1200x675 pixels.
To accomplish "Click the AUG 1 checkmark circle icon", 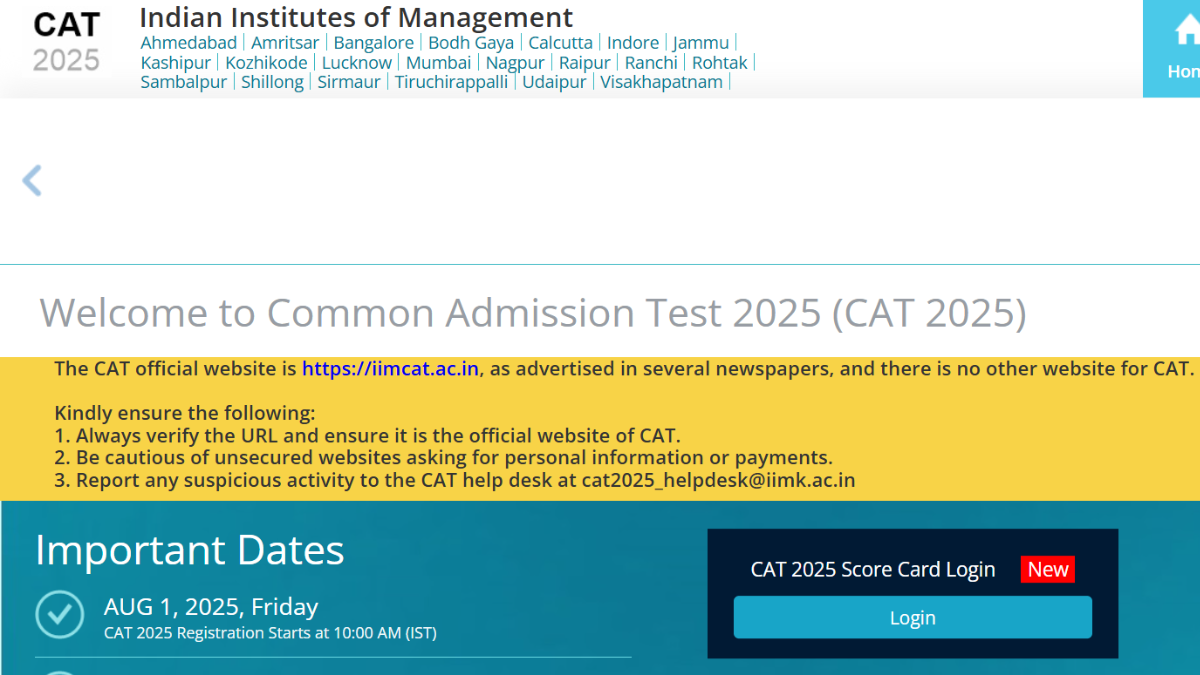I will coord(60,614).
